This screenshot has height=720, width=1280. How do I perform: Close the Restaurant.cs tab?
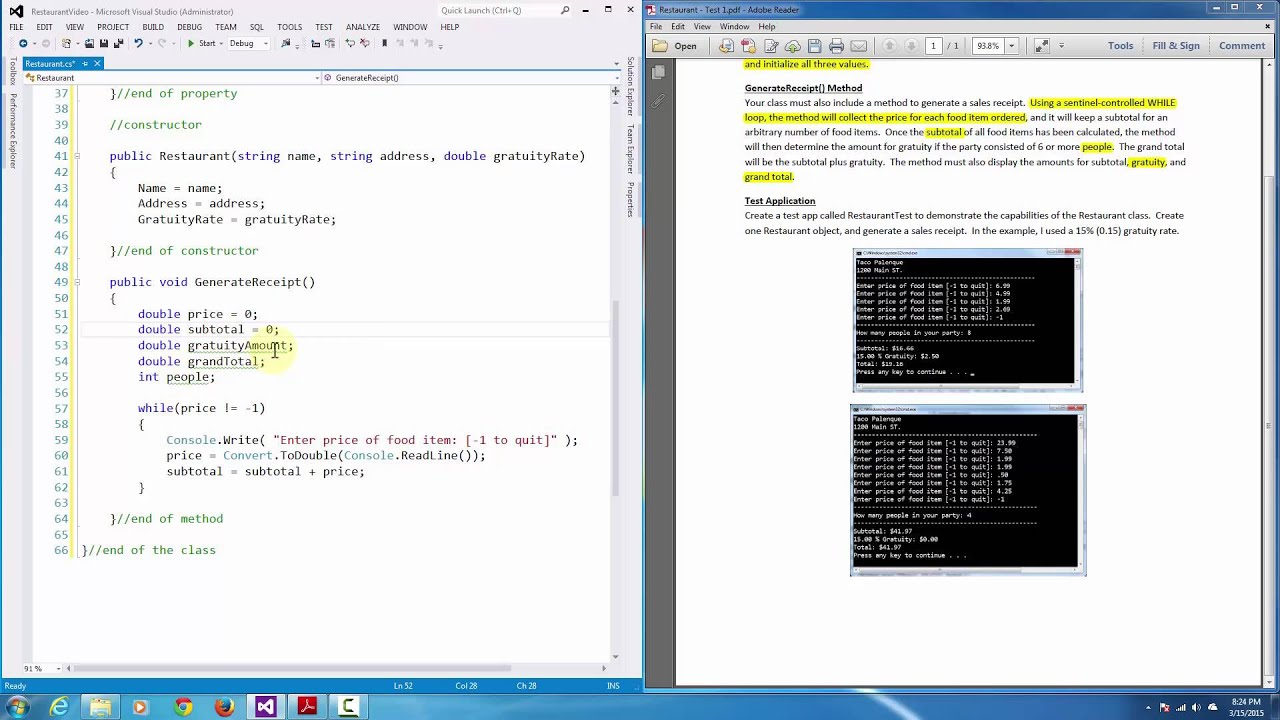(x=97, y=64)
